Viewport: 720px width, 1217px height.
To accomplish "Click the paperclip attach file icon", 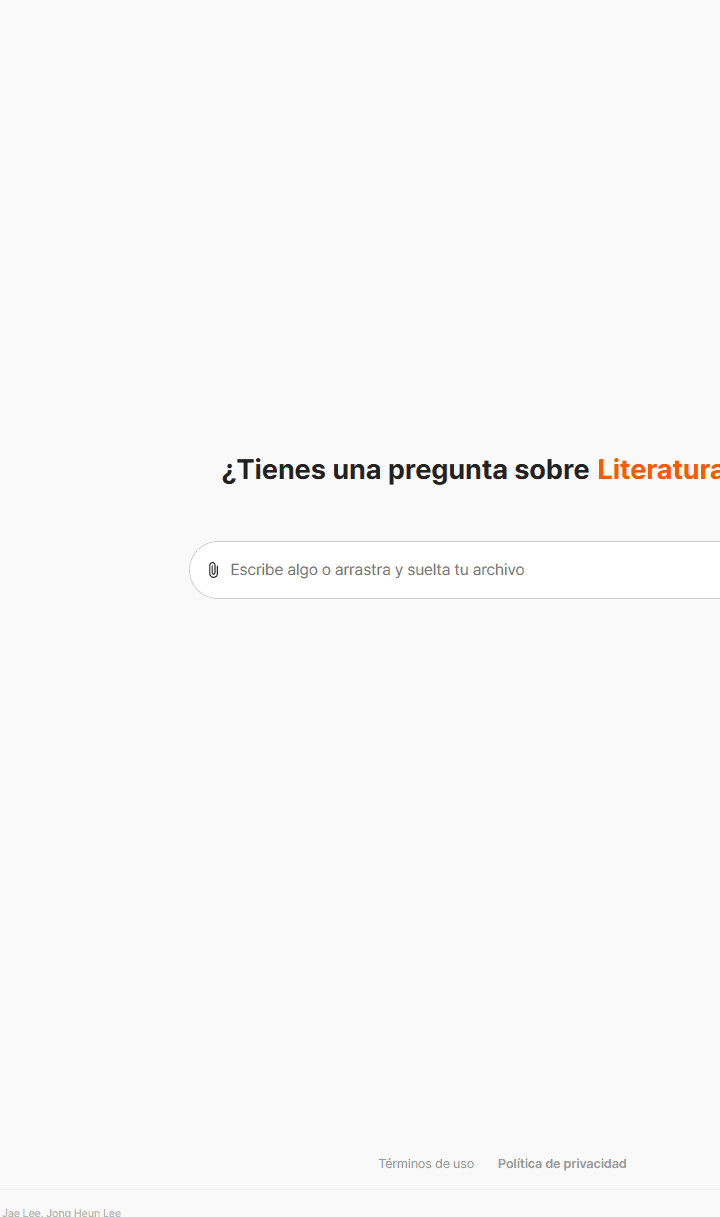I will point(213,570).
